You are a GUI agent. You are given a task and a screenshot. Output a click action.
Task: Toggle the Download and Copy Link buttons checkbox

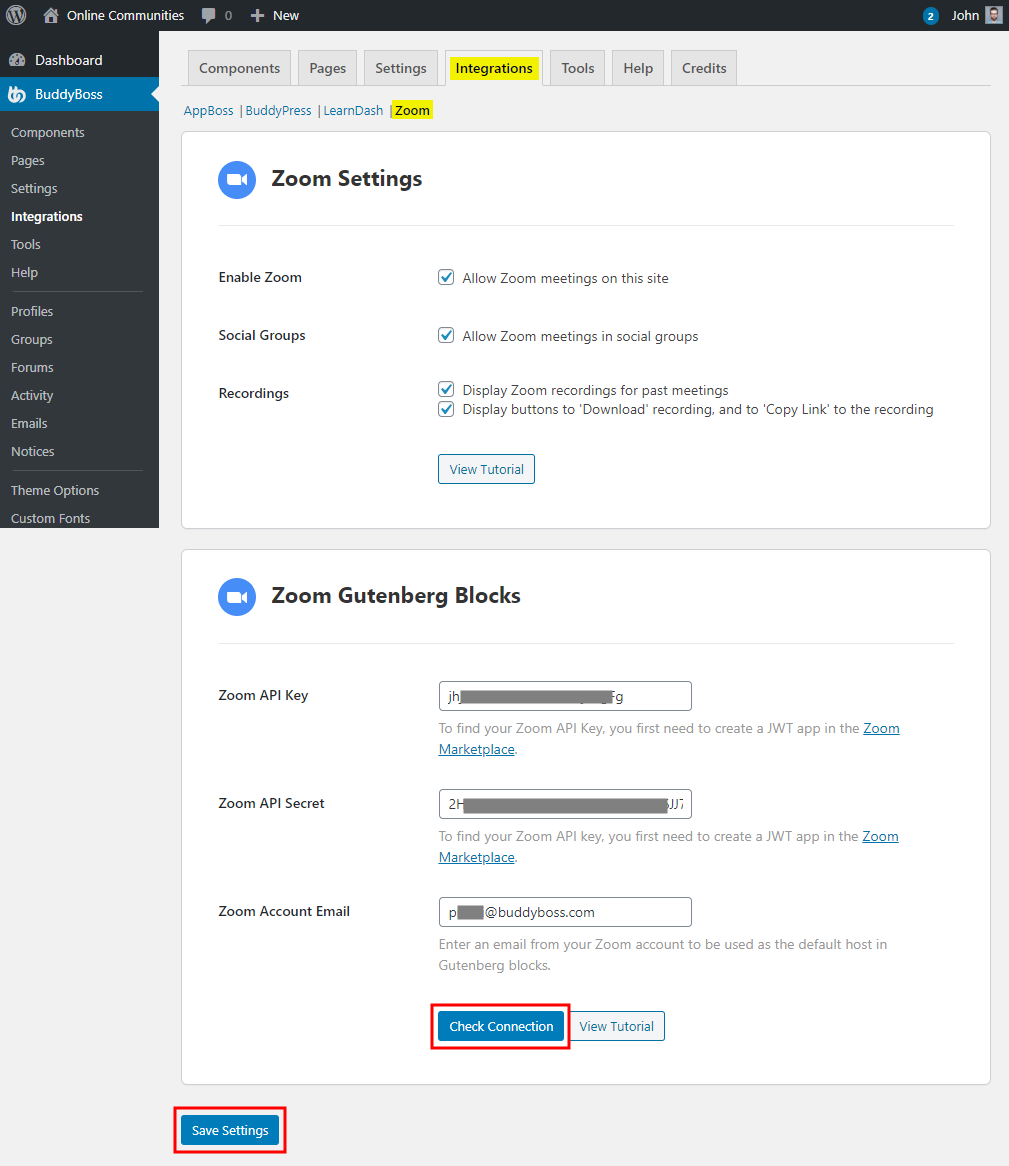click(x=447, y=409)
